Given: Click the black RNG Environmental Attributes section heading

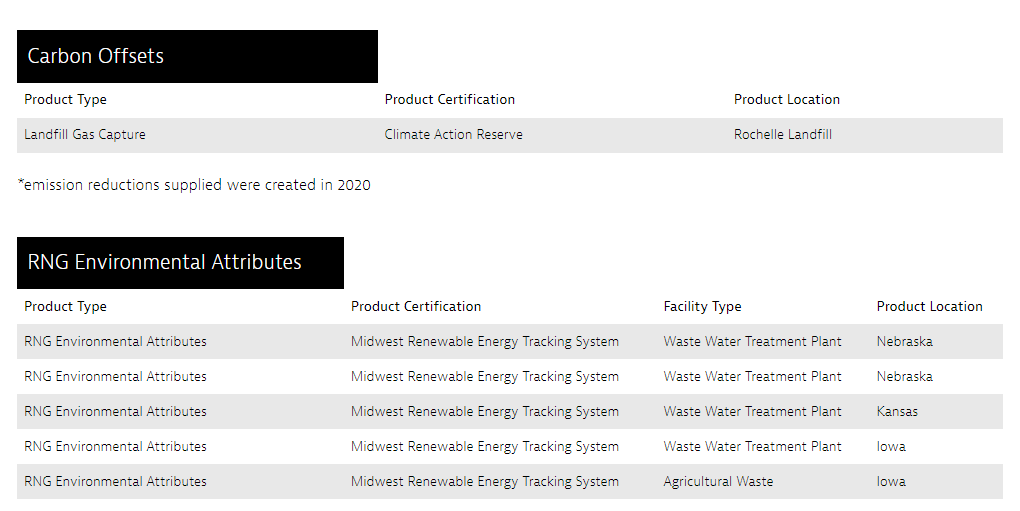Looking at the screenshot, I should pos(180,263).
